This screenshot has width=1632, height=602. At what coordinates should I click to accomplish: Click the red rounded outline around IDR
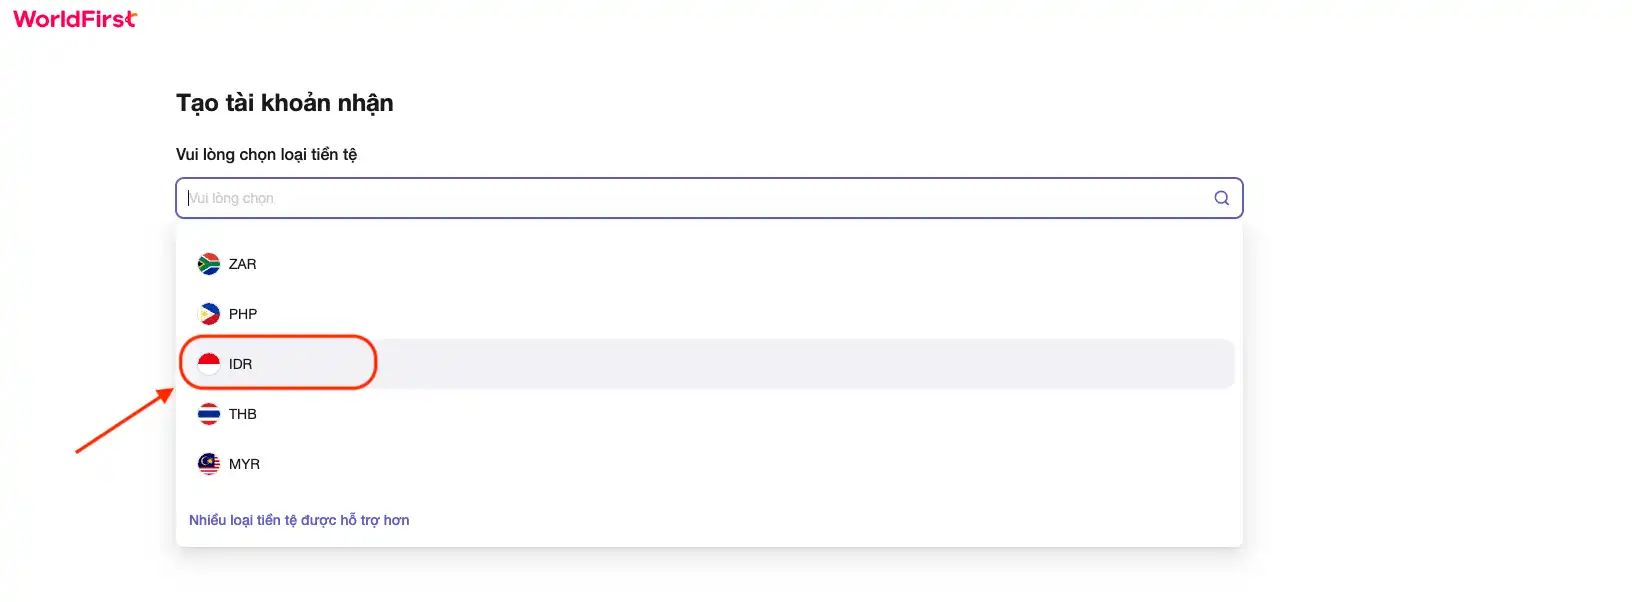[x=278, y=362]
